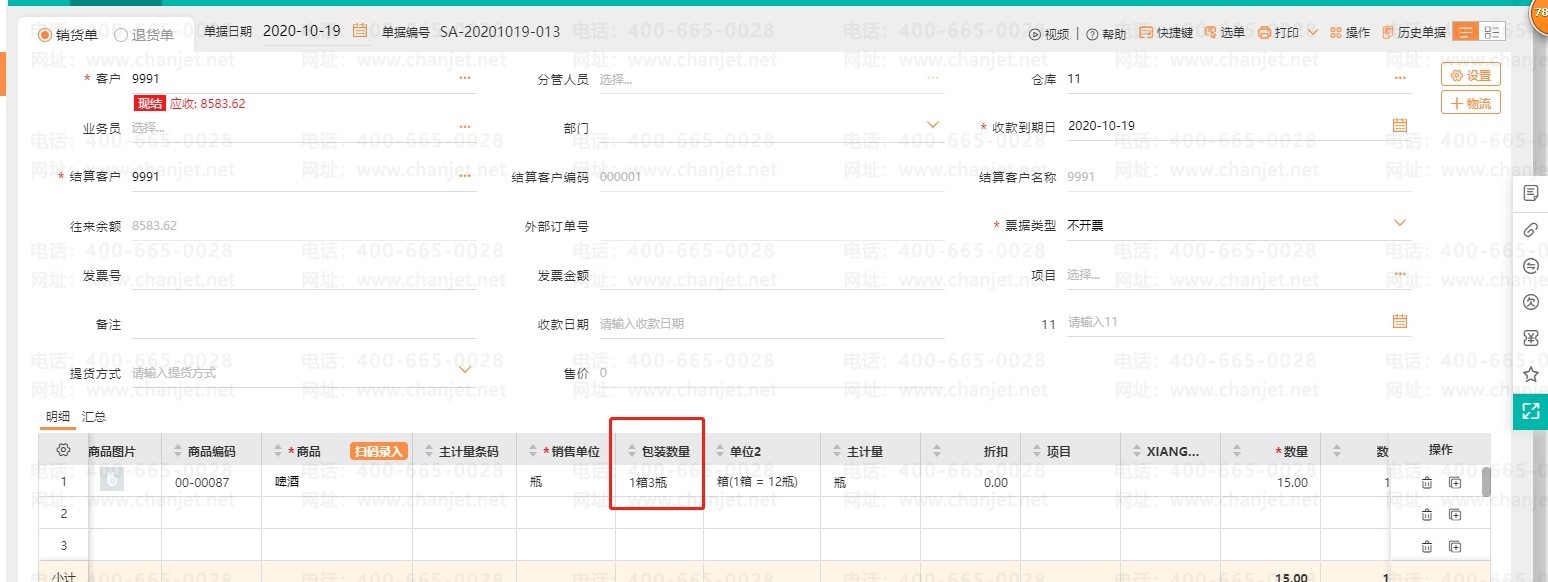Image resolution: width=1548 pixels, height=582 pixels.
Task: Click the 外部订单号 input field
Action: click(x=771, y=226)
